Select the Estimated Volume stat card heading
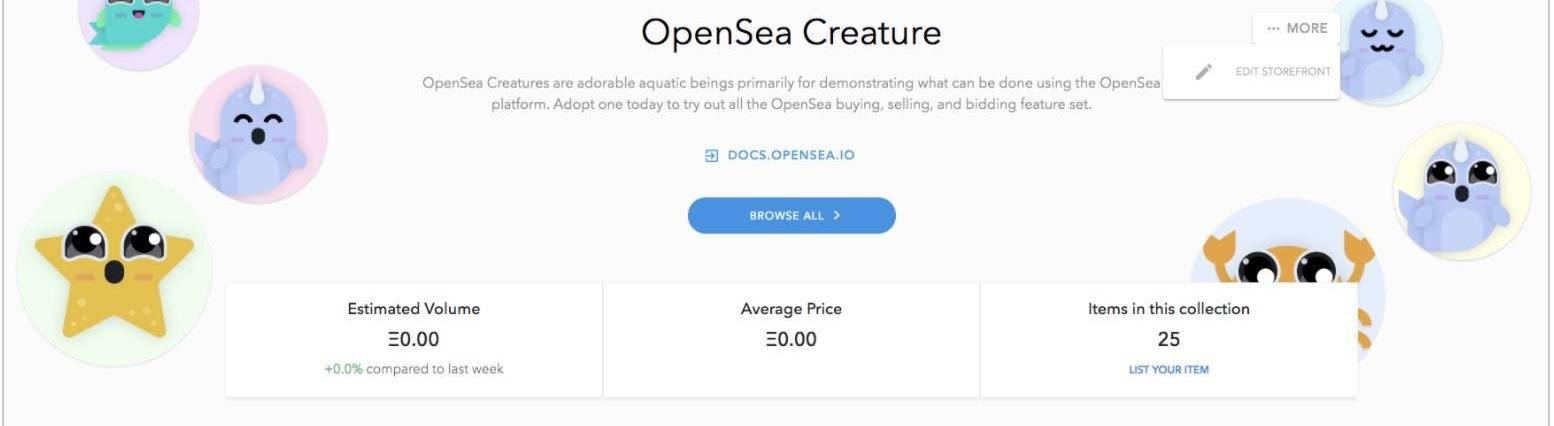The height and width of the screenshot is (426, 1554). click(413, 309)
